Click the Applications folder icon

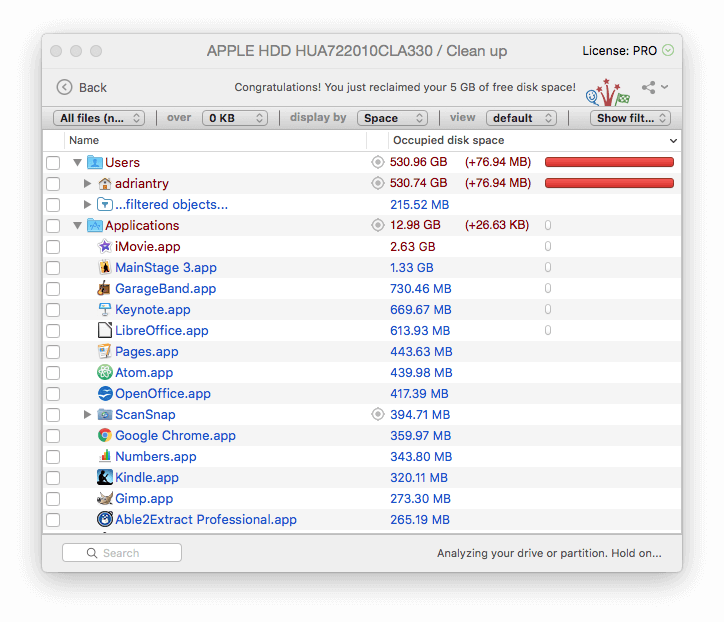(x=95, y=225)
